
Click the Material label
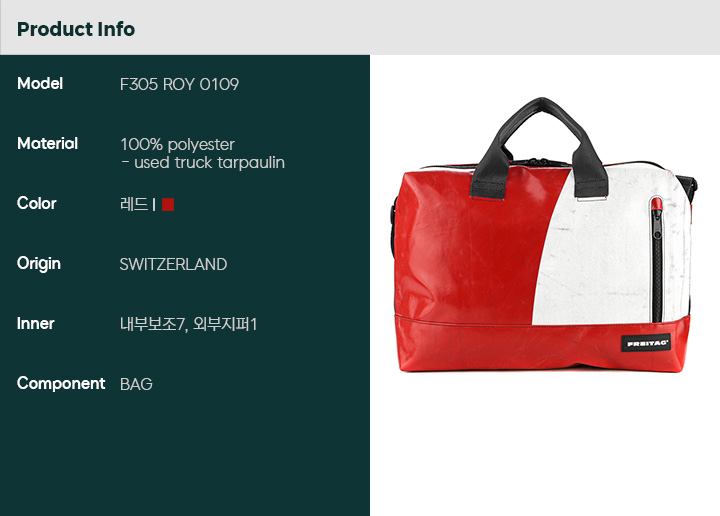point(47,144)
